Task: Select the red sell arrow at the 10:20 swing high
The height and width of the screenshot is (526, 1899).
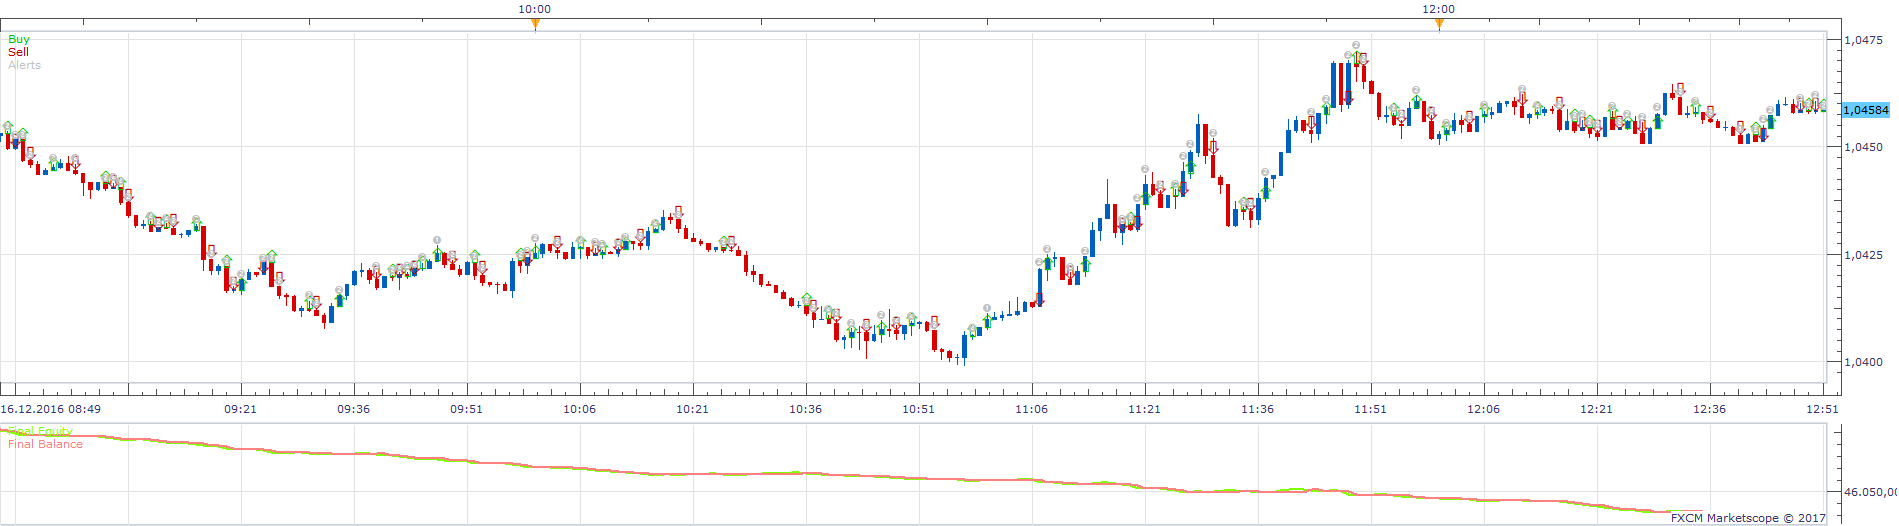Action: tap(678, 212)
